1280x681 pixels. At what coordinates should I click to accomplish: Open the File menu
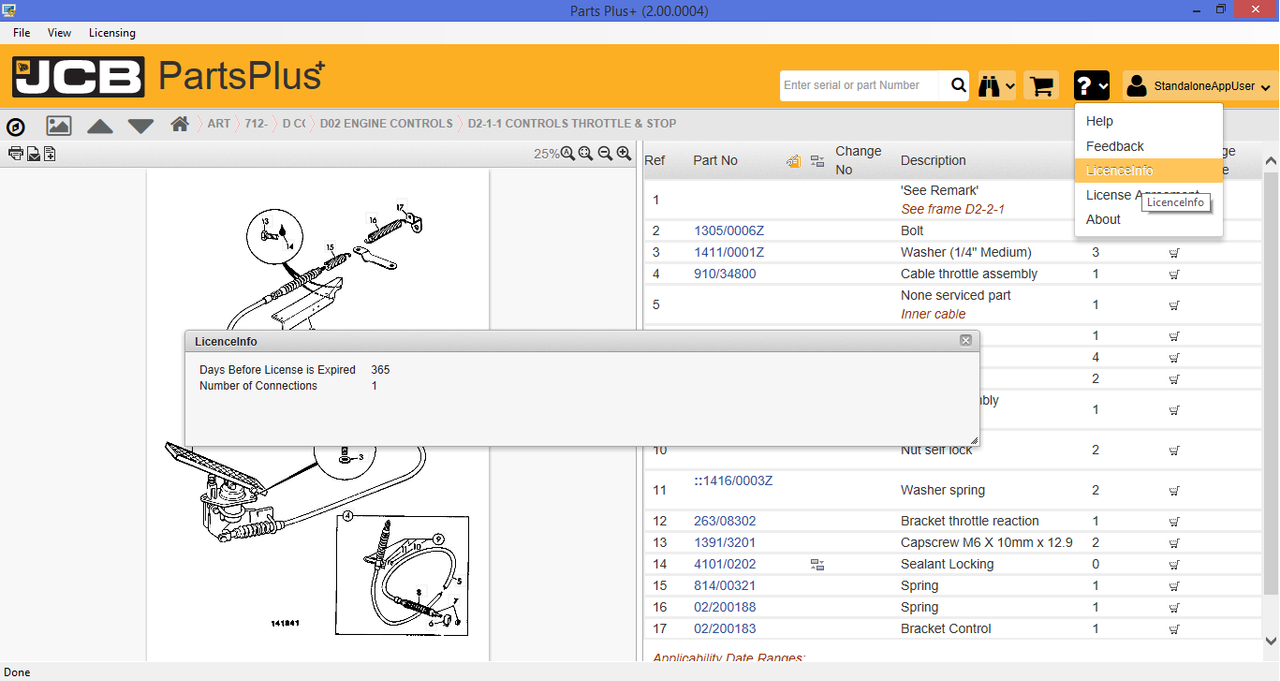22,33
